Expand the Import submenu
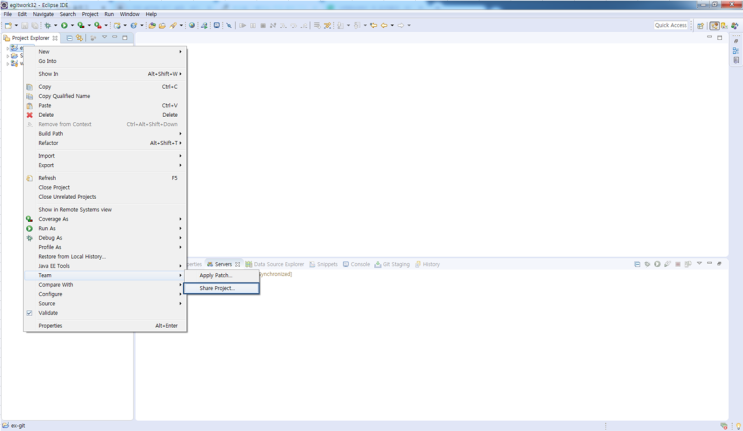The image size is (743, 431). pos(105,156)
